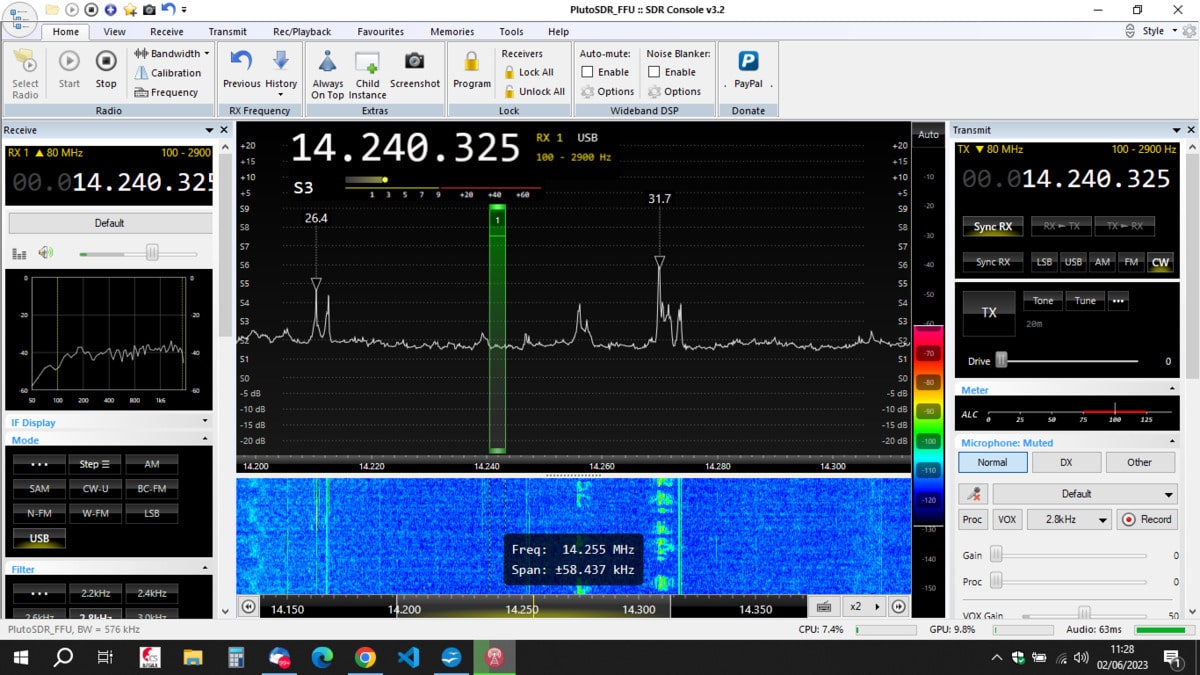
Task: Open the Tools menu
Action: coord(510,31)
